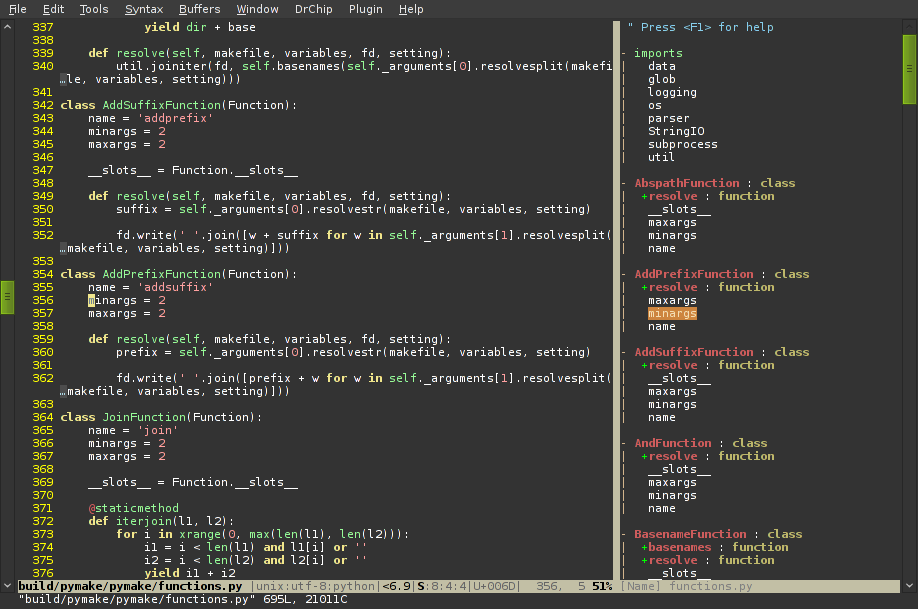Screen dimensions: 918x609
Task: Select highlighted minargs tag under AddPrefixFunction
Action: [x=672, y=313]
